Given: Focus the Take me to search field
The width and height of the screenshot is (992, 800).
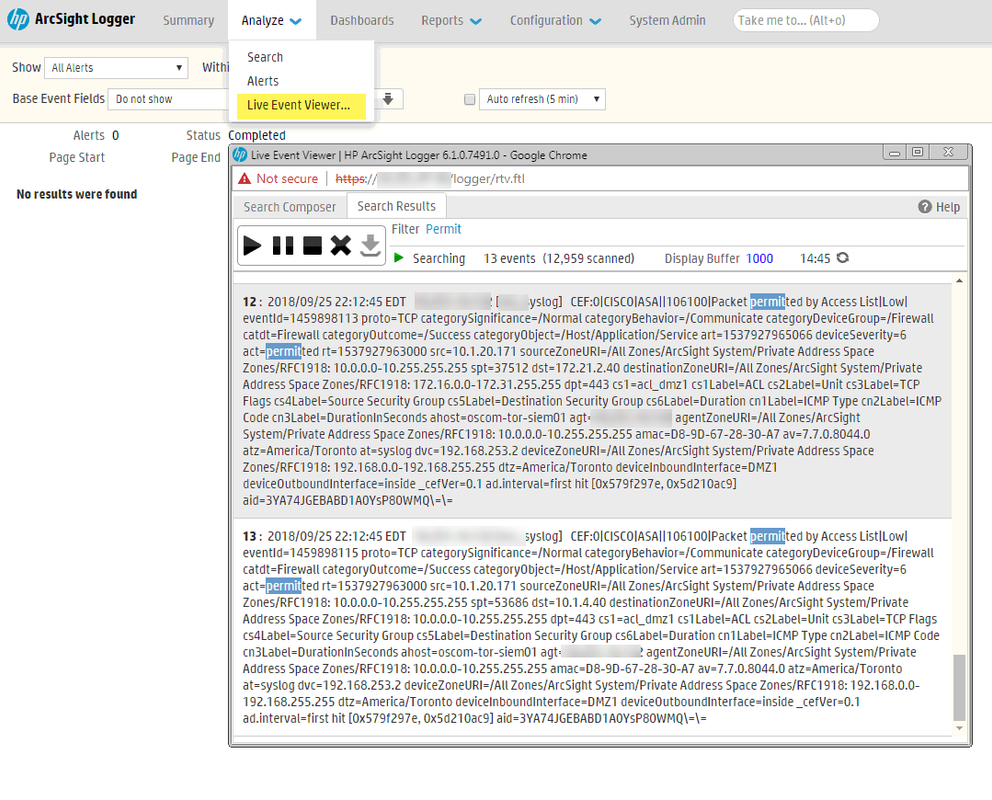Looking at the screenshot, I should [x=806, y=20].
